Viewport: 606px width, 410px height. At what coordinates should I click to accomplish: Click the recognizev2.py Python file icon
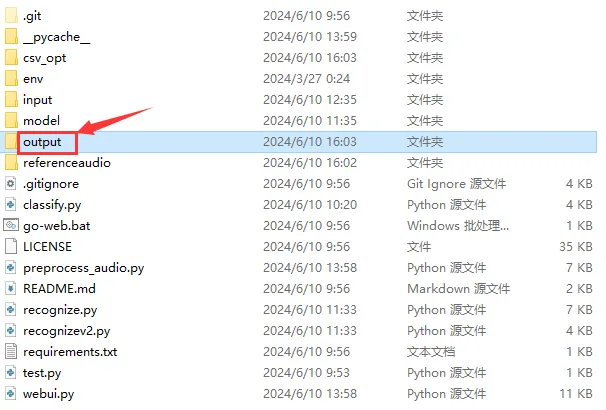point(11,330)
